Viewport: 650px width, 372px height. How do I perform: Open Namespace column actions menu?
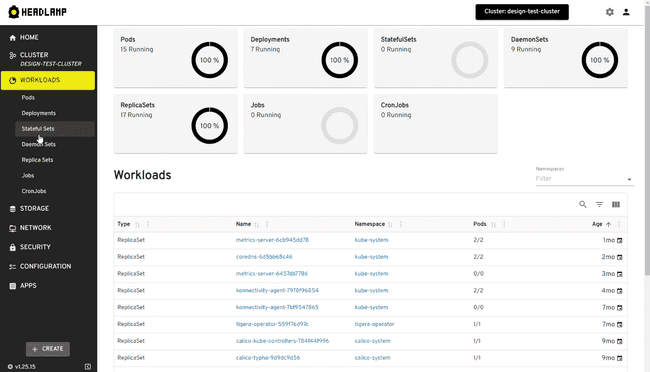(400, 224)
